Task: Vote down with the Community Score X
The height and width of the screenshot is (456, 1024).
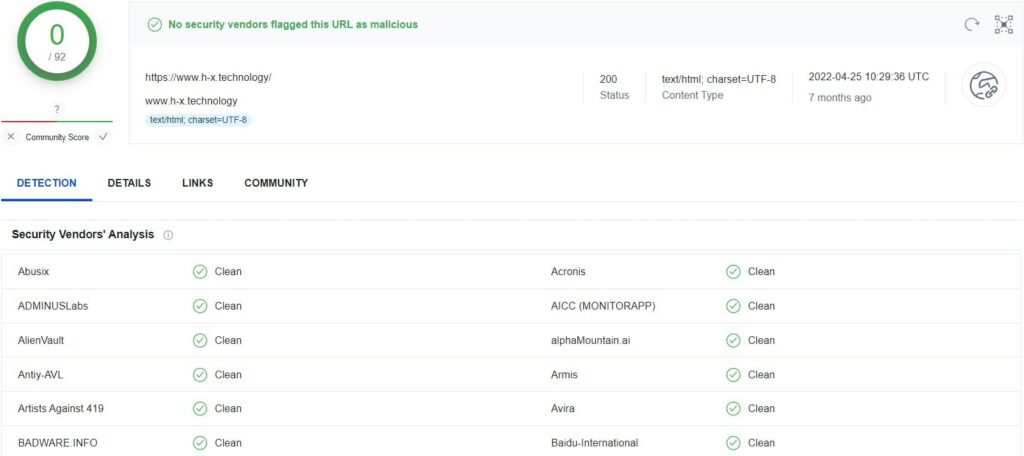Action: tap(10, 137)
